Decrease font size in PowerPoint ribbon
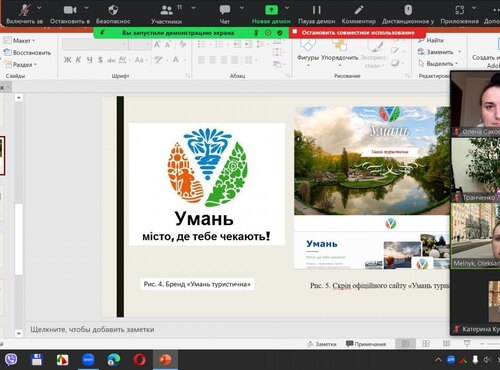Image resolution: width=500 pixels, height=370 pixels. click(168, 44)
